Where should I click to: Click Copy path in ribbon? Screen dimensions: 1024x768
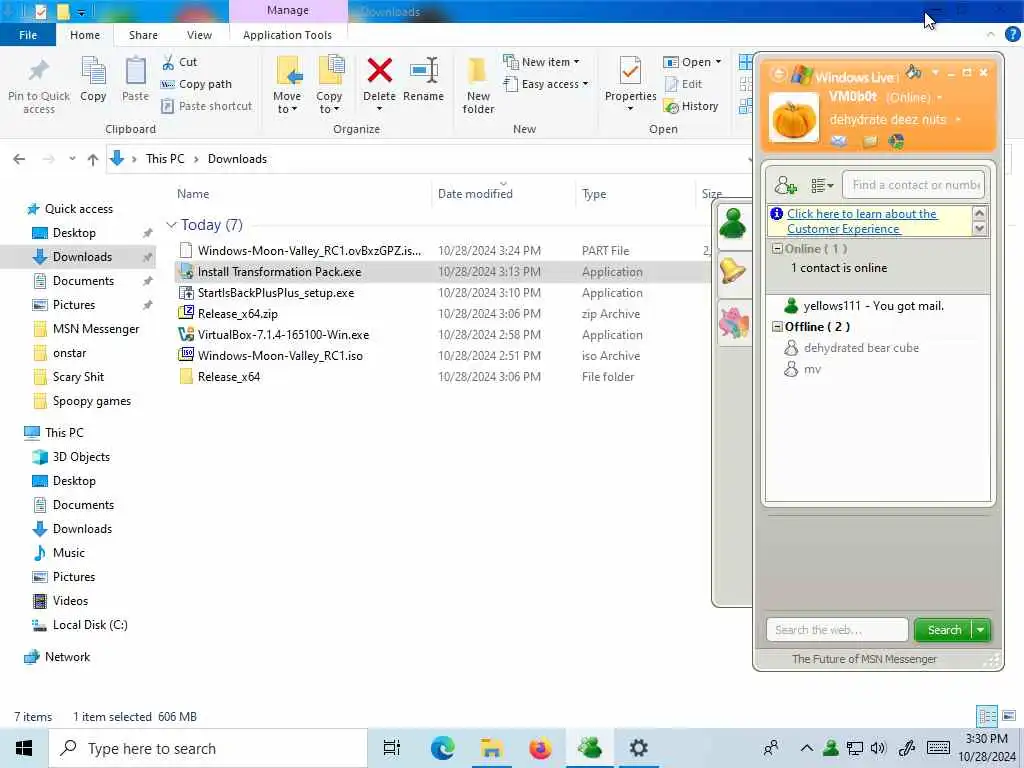click(x=197, y=84)
